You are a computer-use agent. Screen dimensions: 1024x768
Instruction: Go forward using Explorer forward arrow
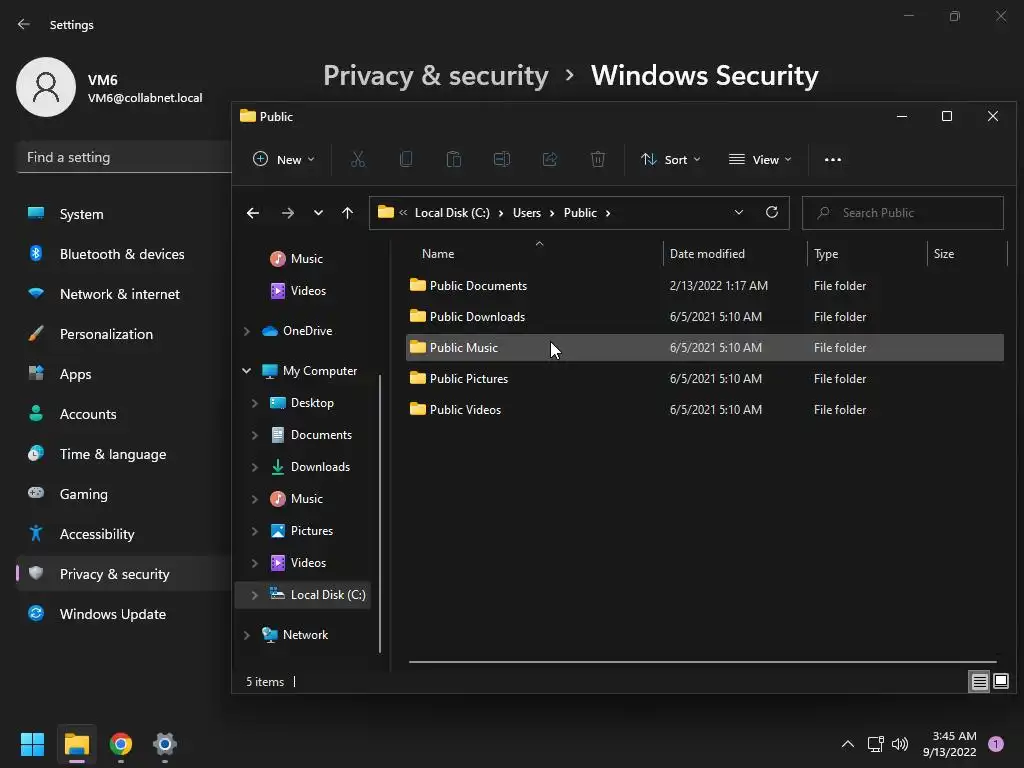tap(287, 213)
